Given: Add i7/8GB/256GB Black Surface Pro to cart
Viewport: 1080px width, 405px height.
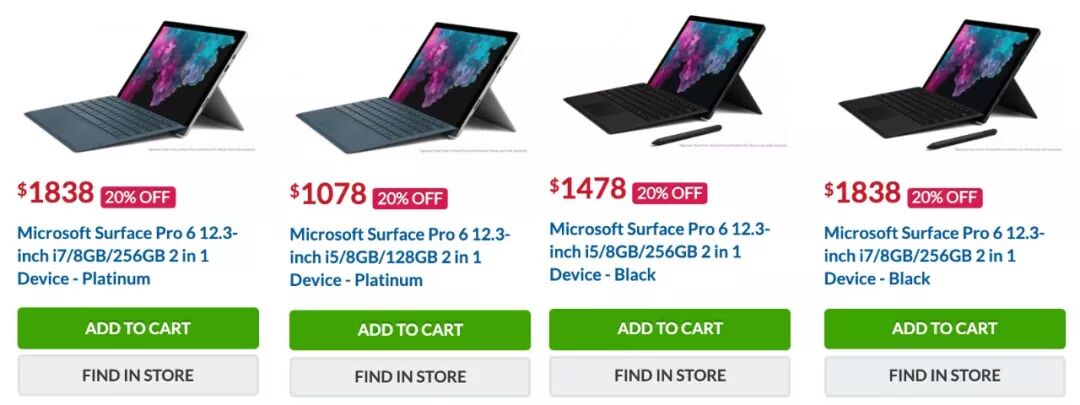Looking at the screenshot, I should [944, 329].
